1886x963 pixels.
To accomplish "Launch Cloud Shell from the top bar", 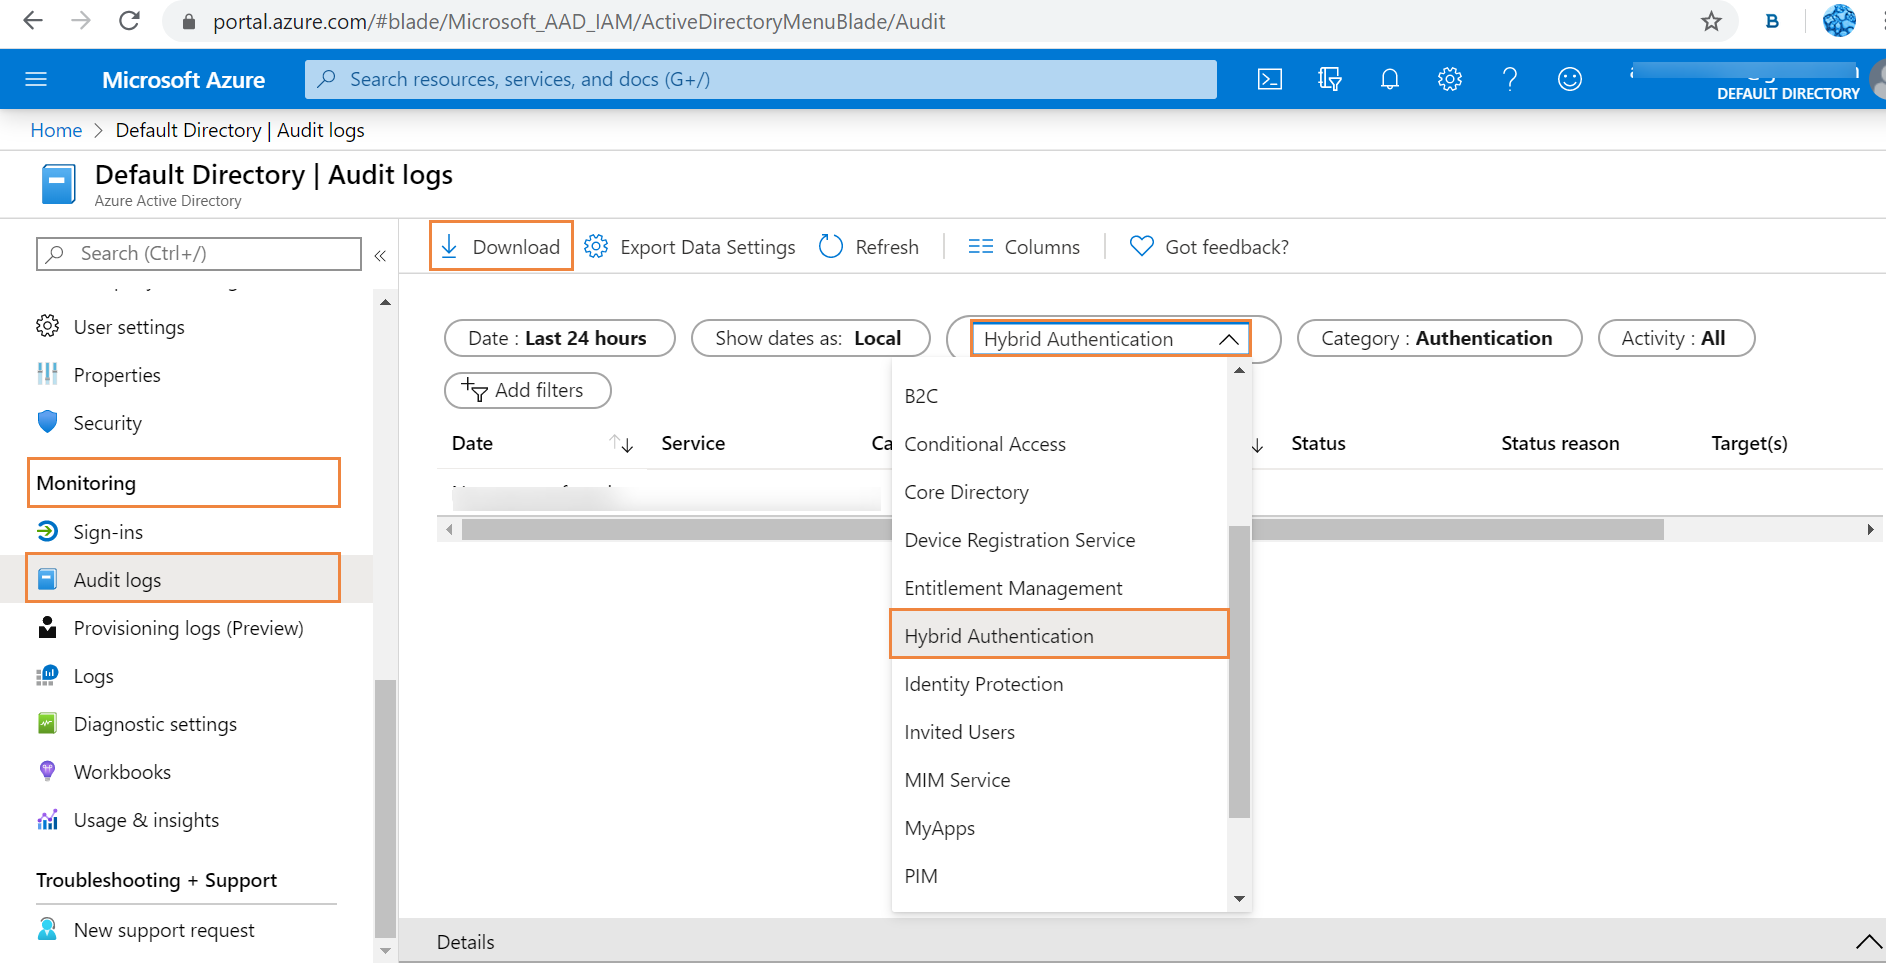I will 1269,79.
